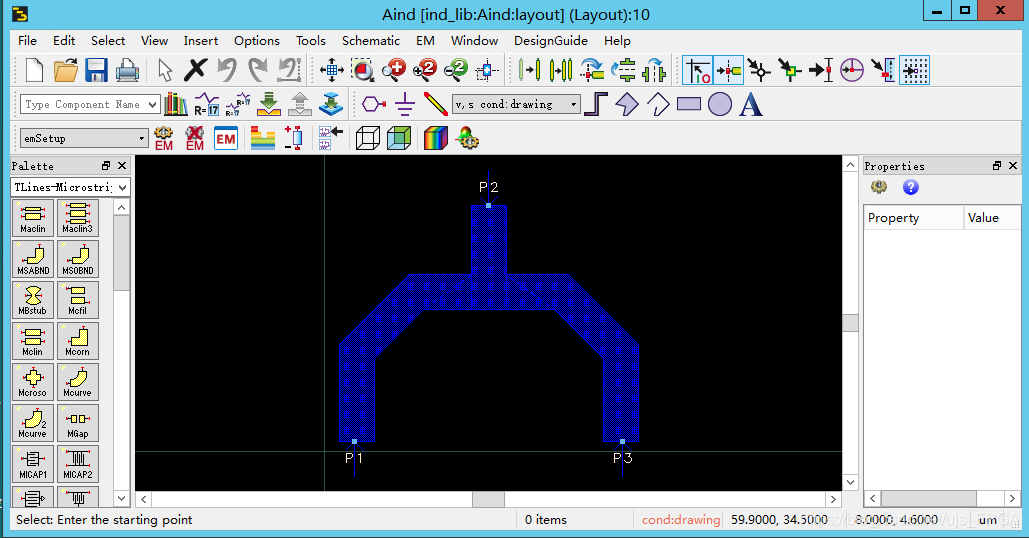Click the View All icon
1029x538 pixels.
click(x=332, y=70)
